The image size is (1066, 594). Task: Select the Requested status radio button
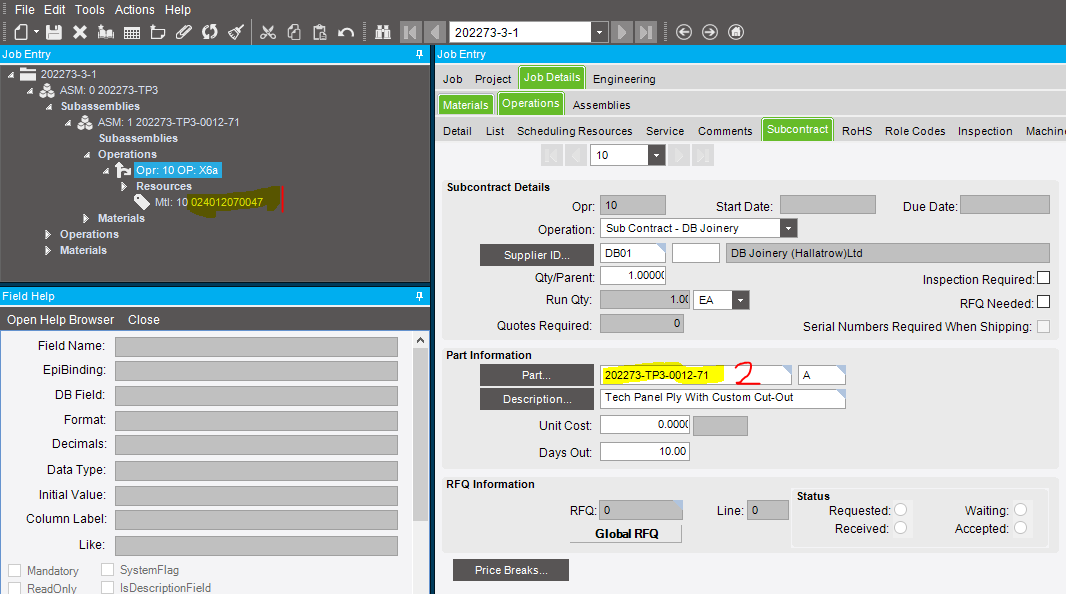pyautogui.click(x=901, y=510)
